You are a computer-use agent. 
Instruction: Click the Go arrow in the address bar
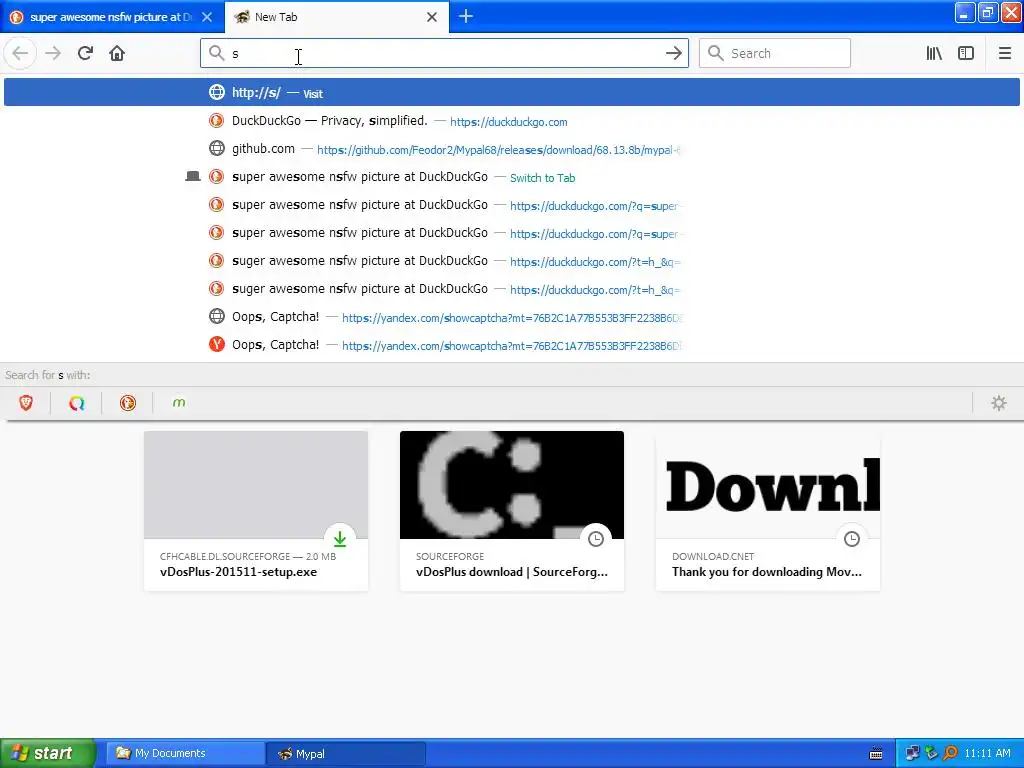pos(673,53)
